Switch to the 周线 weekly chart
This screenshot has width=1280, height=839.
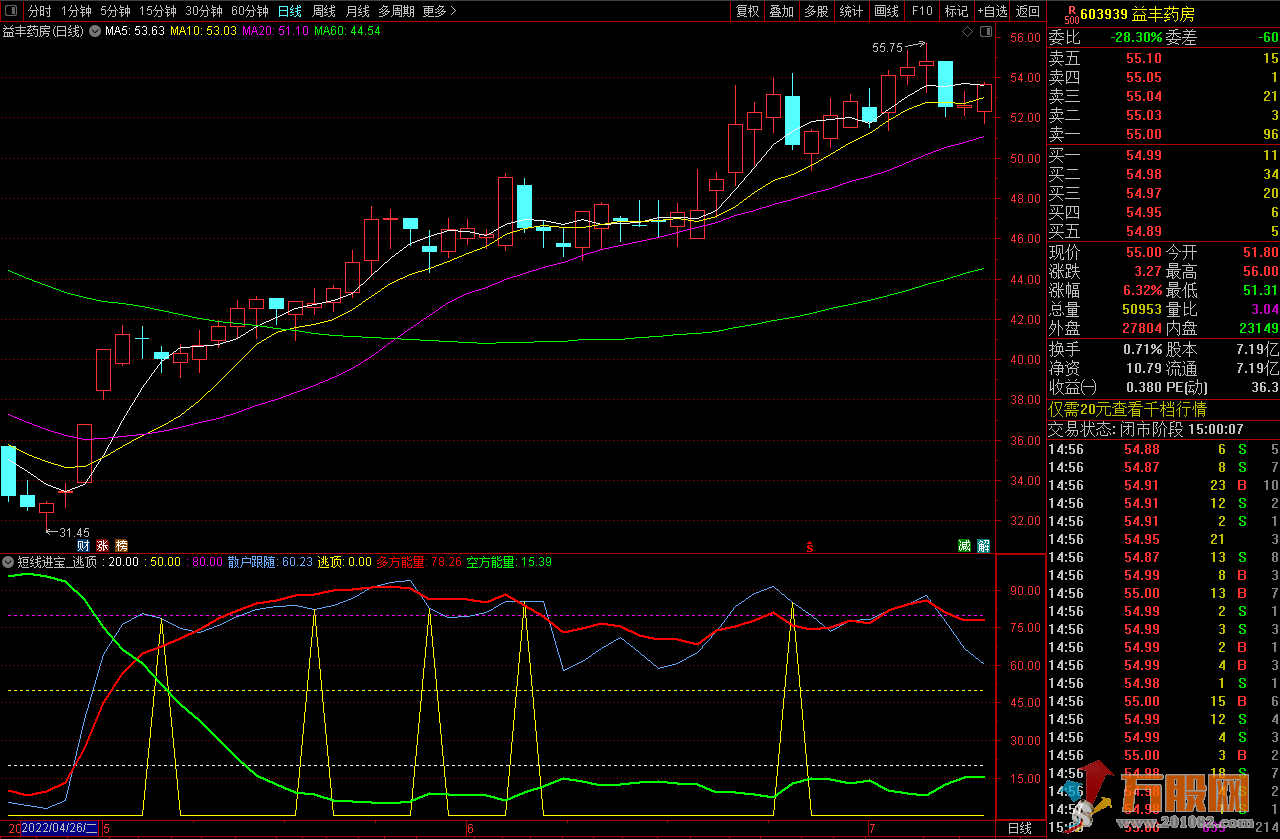324,11
